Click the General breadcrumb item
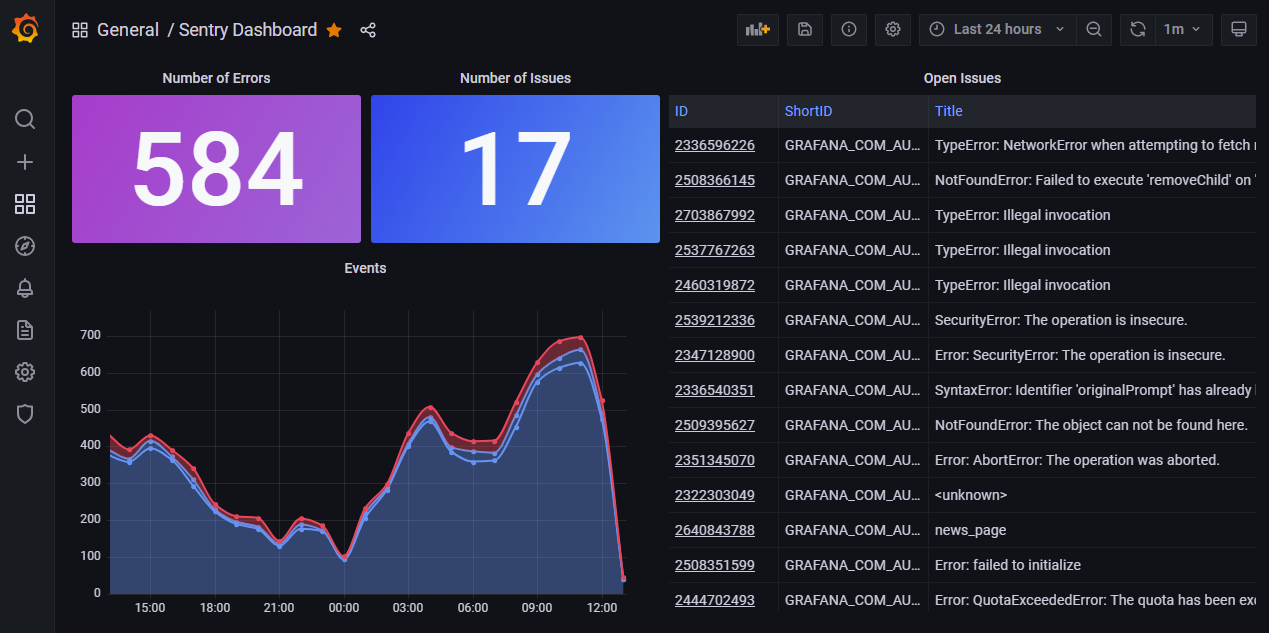 click(x=128, y=30)
